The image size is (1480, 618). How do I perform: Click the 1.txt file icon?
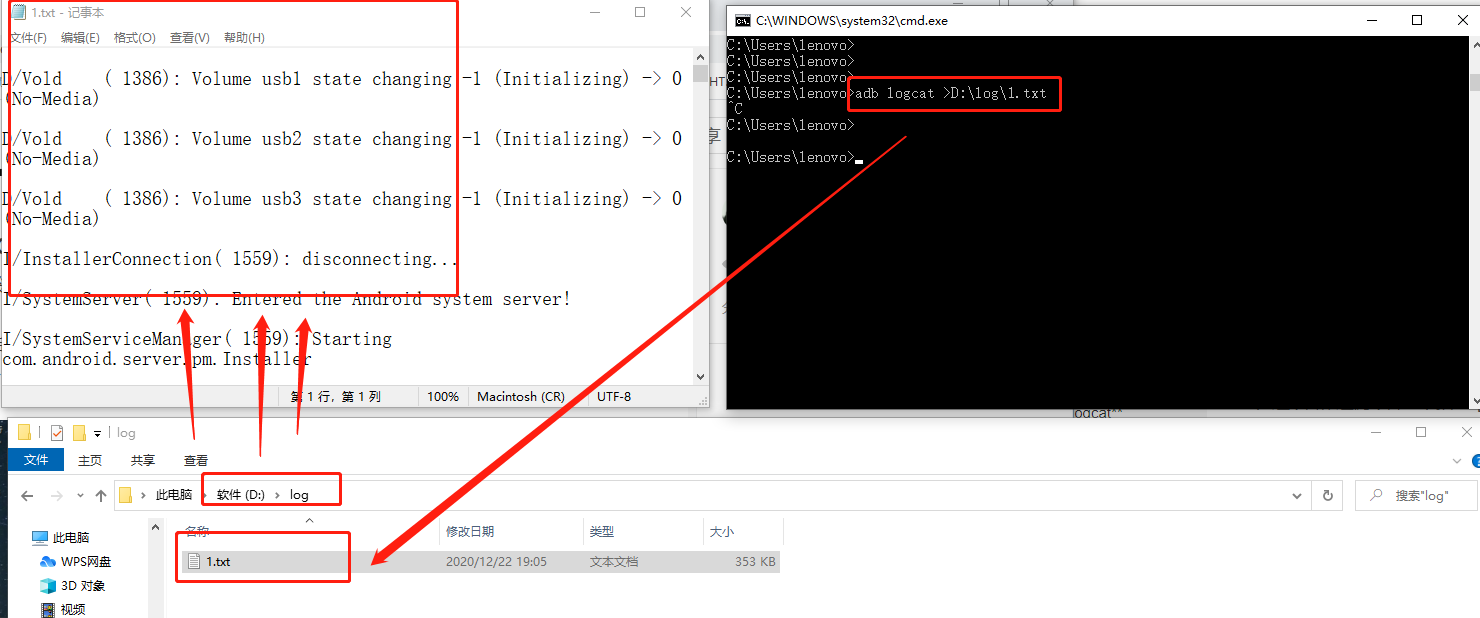[194, 562]
